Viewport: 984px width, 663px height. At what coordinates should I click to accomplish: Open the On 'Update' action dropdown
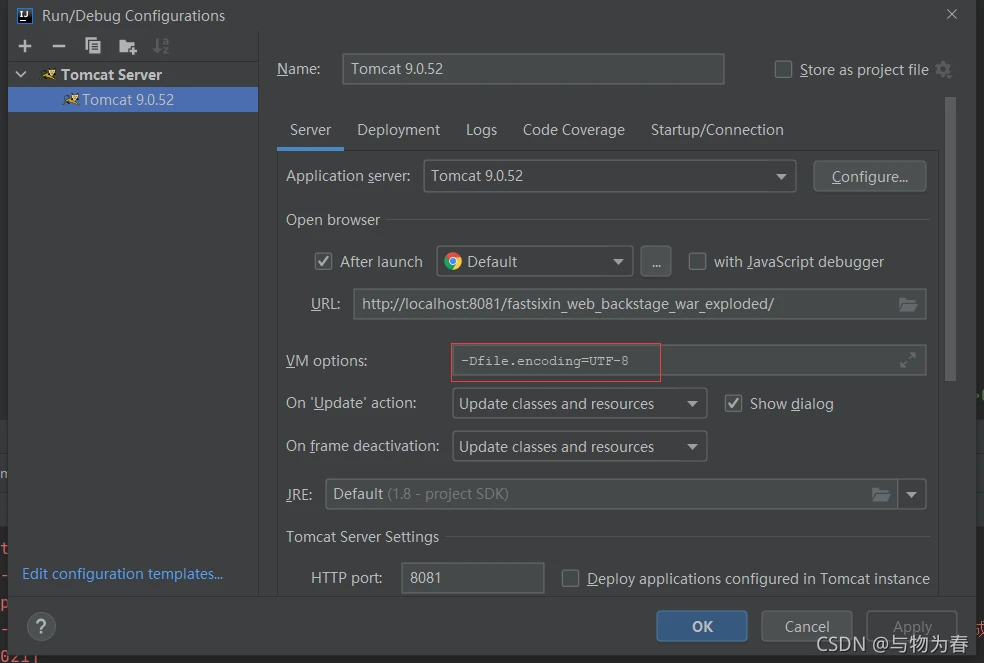pyautogui.click(x=579, y=403)
